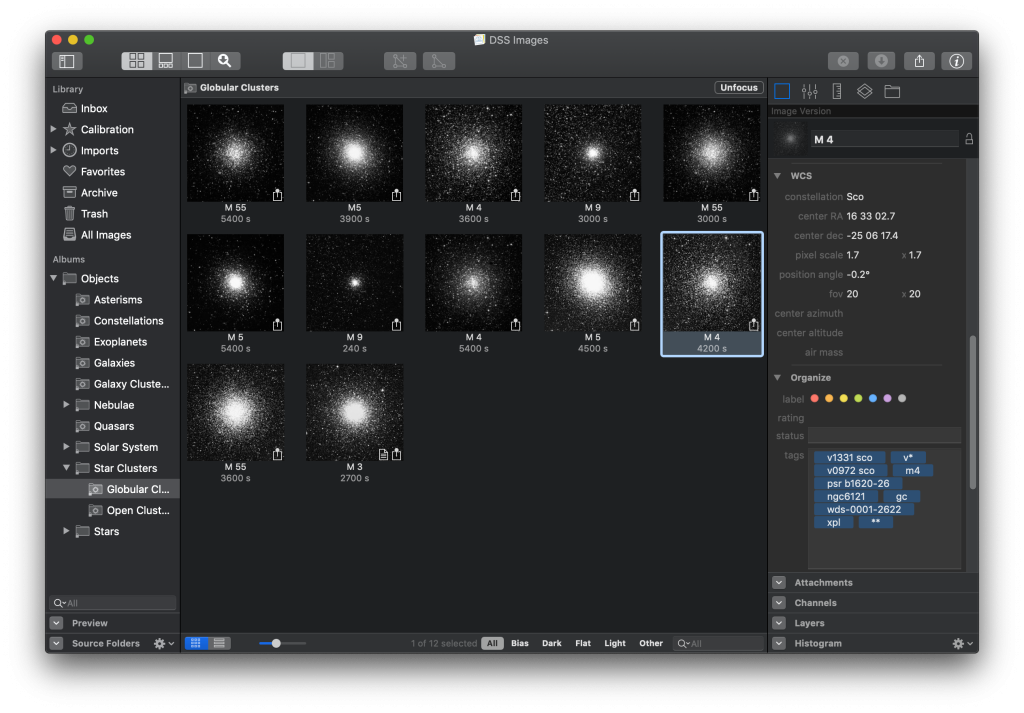The image size is (1024, 713).
Task: Pick the red label color swatch
Action: 815,397
